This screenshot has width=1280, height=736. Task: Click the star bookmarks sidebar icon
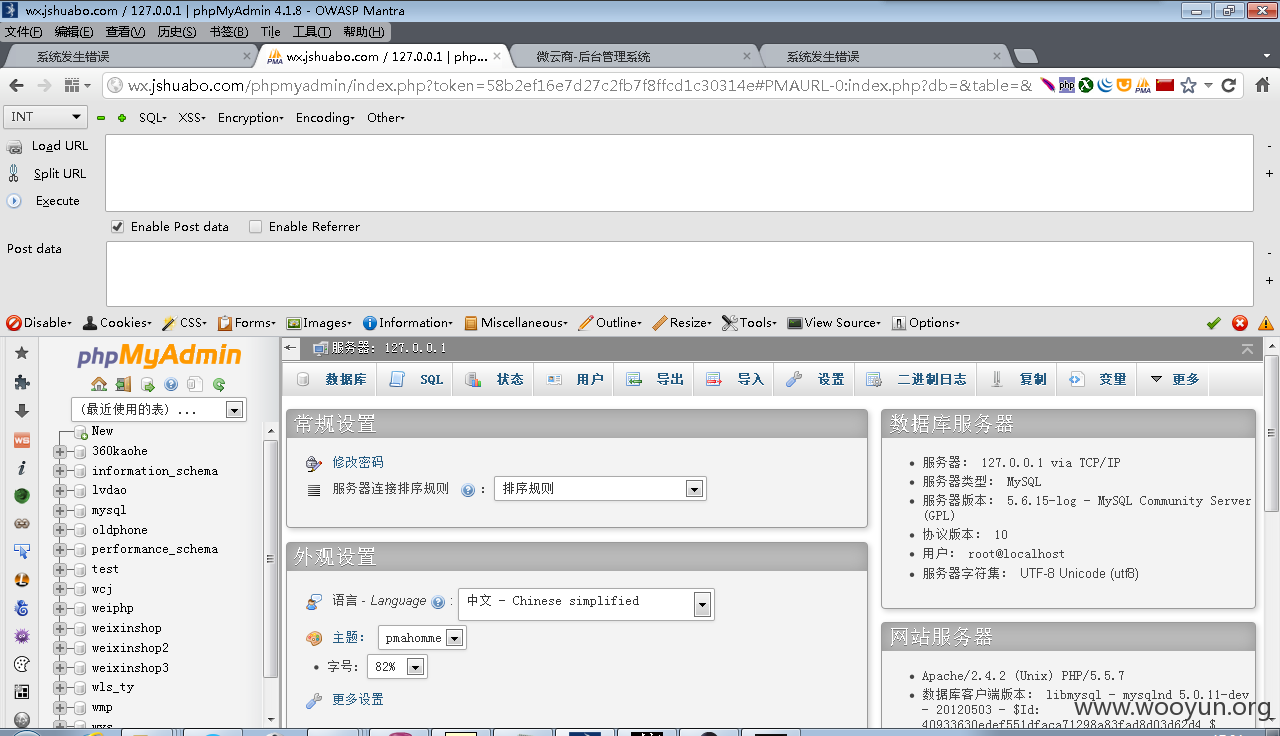[x=21, y=353]
